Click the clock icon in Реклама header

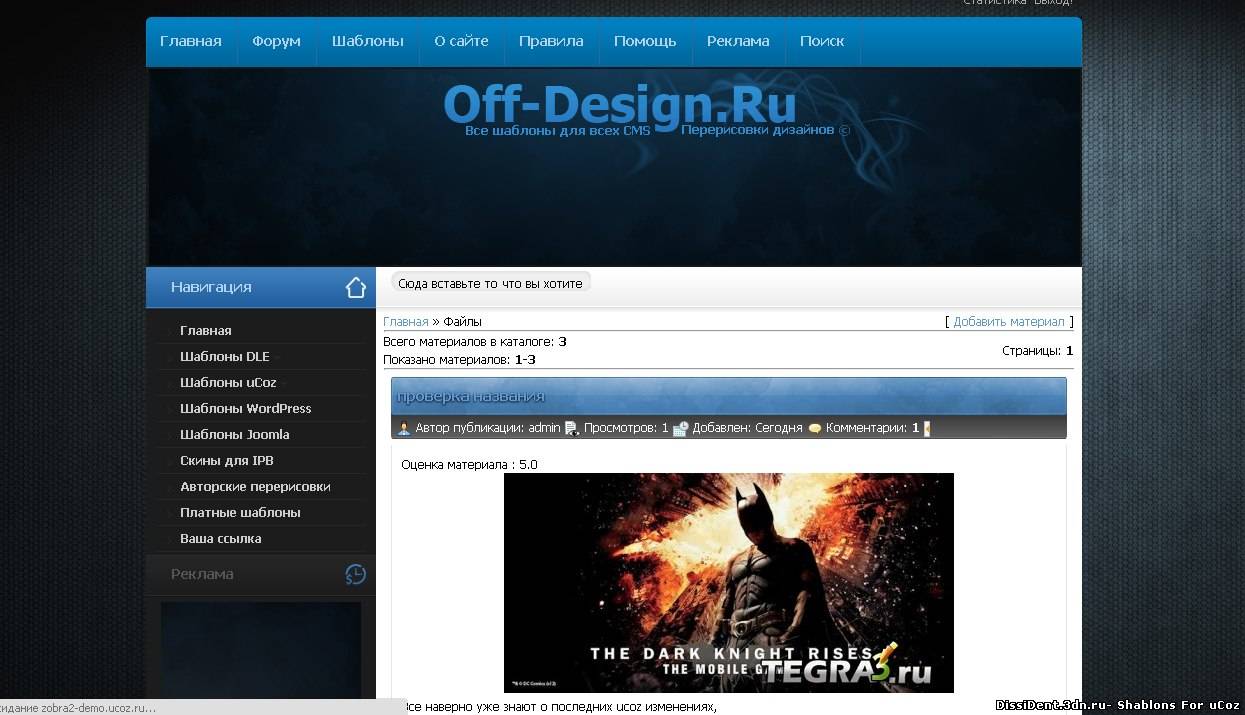pos(356,575)
